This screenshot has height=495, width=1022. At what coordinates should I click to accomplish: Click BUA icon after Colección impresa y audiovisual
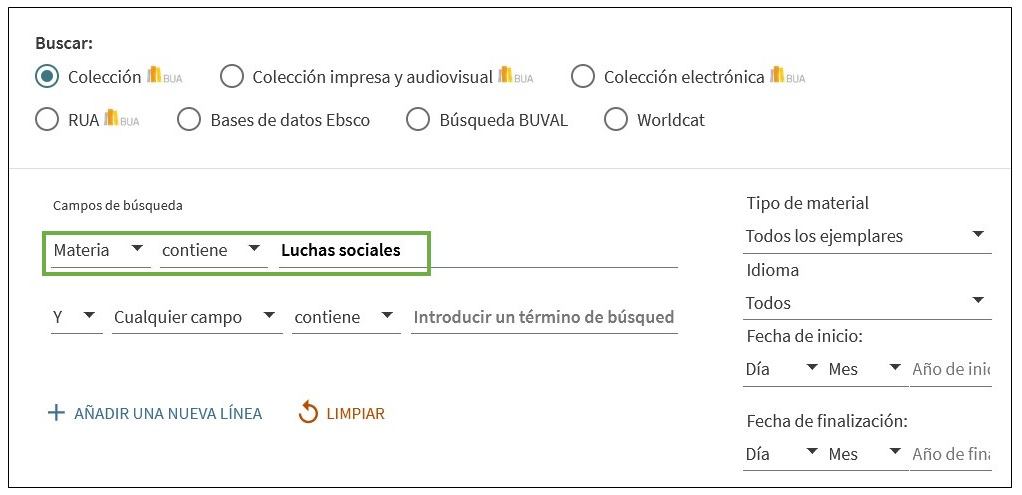(515, 76)
